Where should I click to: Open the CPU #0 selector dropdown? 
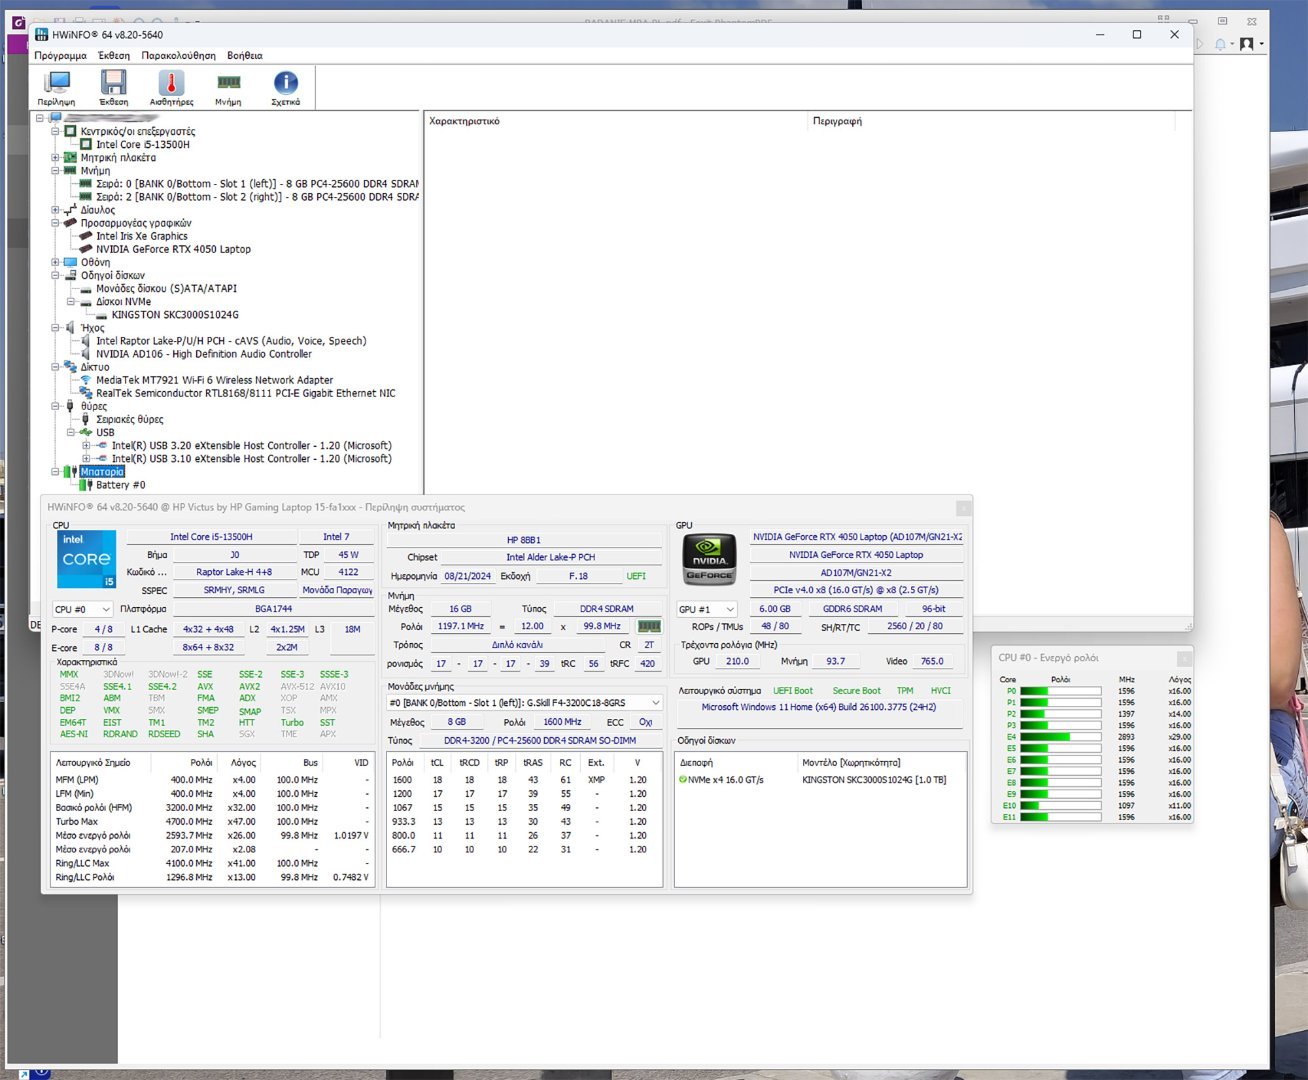82,609
